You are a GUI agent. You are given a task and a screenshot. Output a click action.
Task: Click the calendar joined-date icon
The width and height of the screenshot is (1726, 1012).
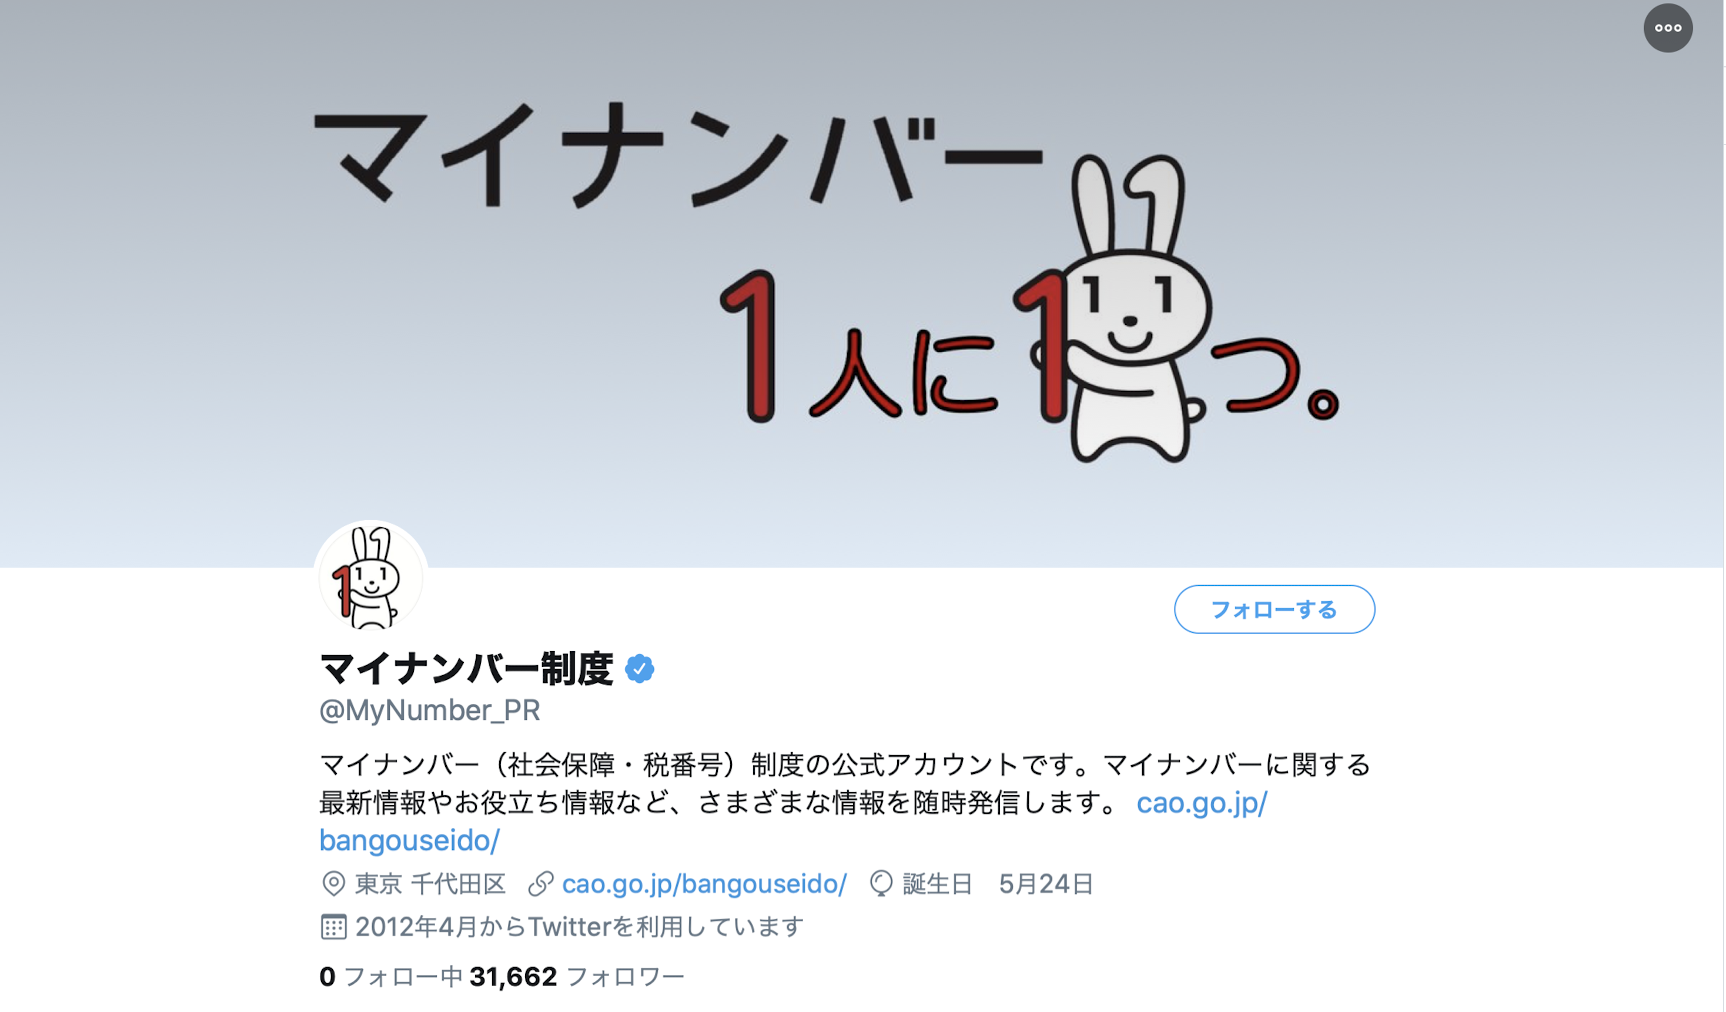coord(333,927)
